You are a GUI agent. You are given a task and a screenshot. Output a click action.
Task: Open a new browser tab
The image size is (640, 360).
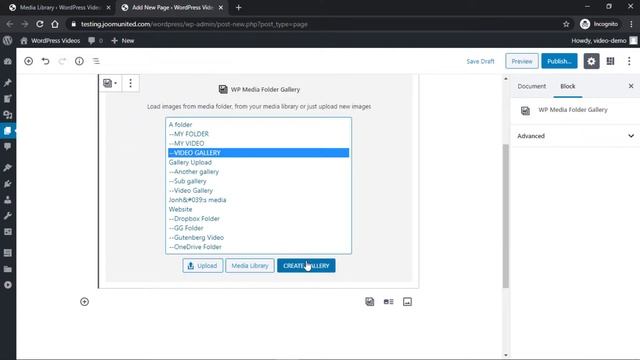(239, 7)
